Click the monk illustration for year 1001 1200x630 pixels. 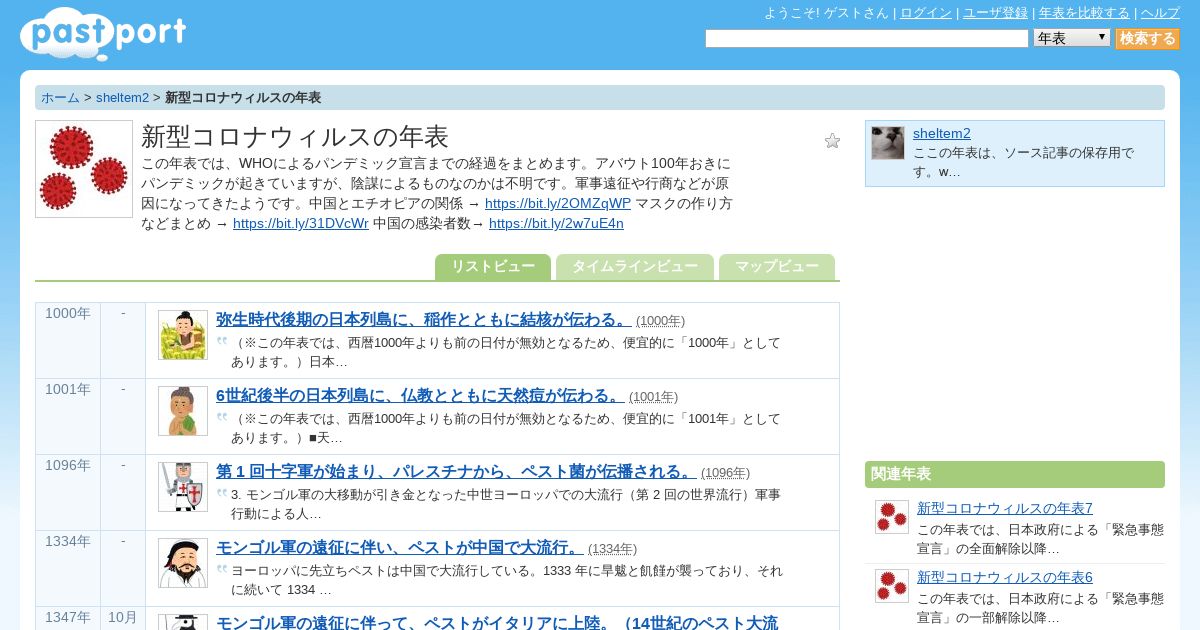183,411
